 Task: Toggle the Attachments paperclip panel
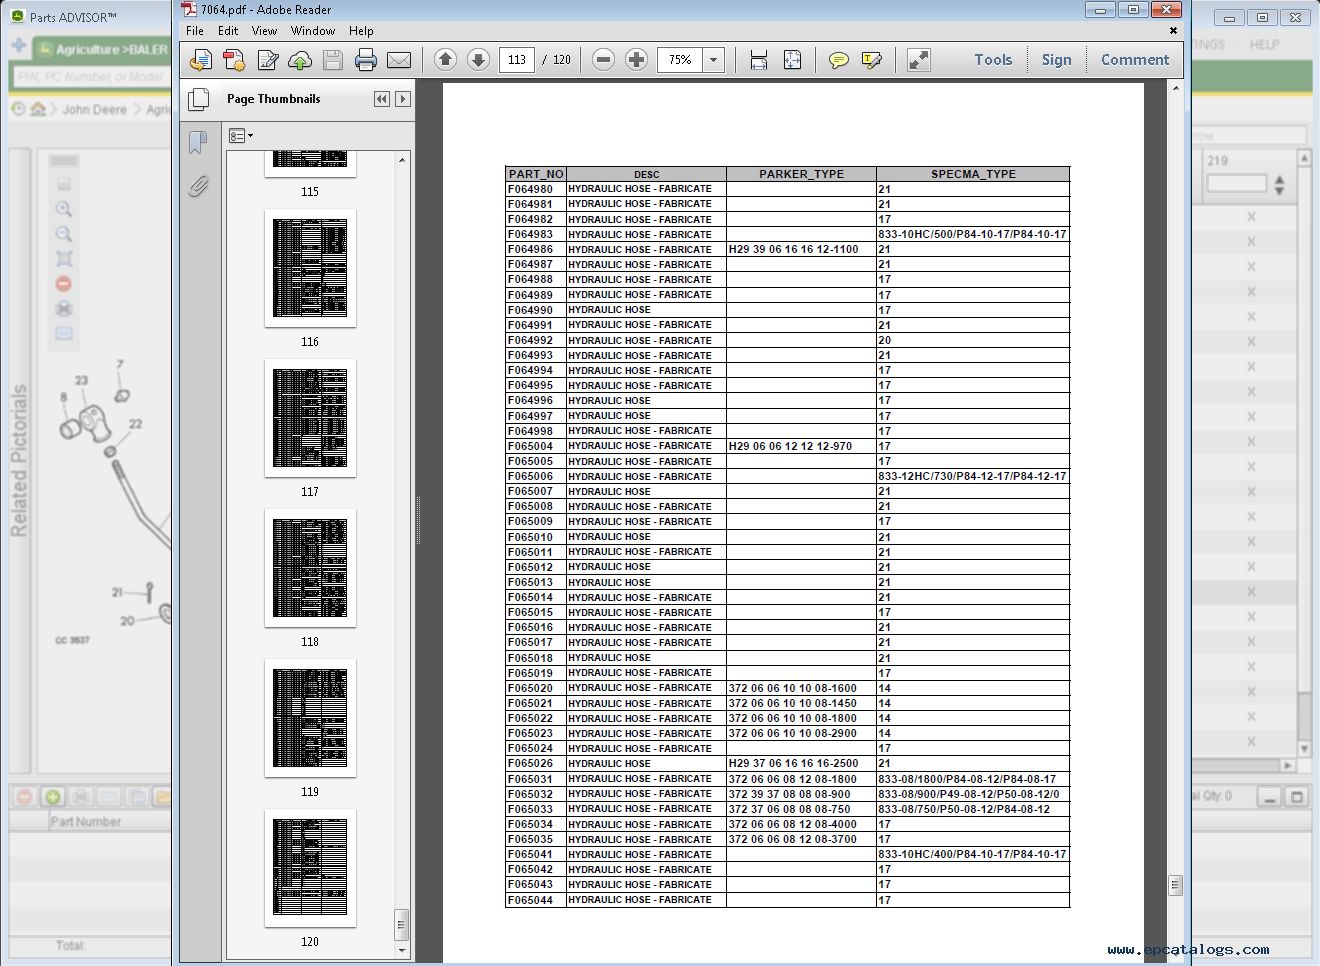[x=198, y=186]
